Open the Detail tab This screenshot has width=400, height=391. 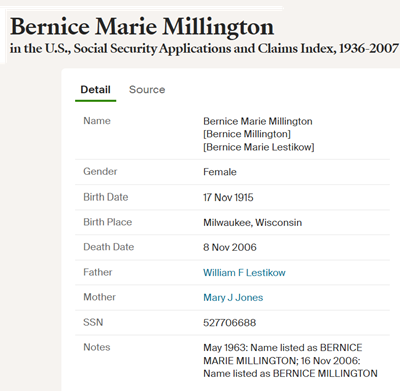pos(95,90)
